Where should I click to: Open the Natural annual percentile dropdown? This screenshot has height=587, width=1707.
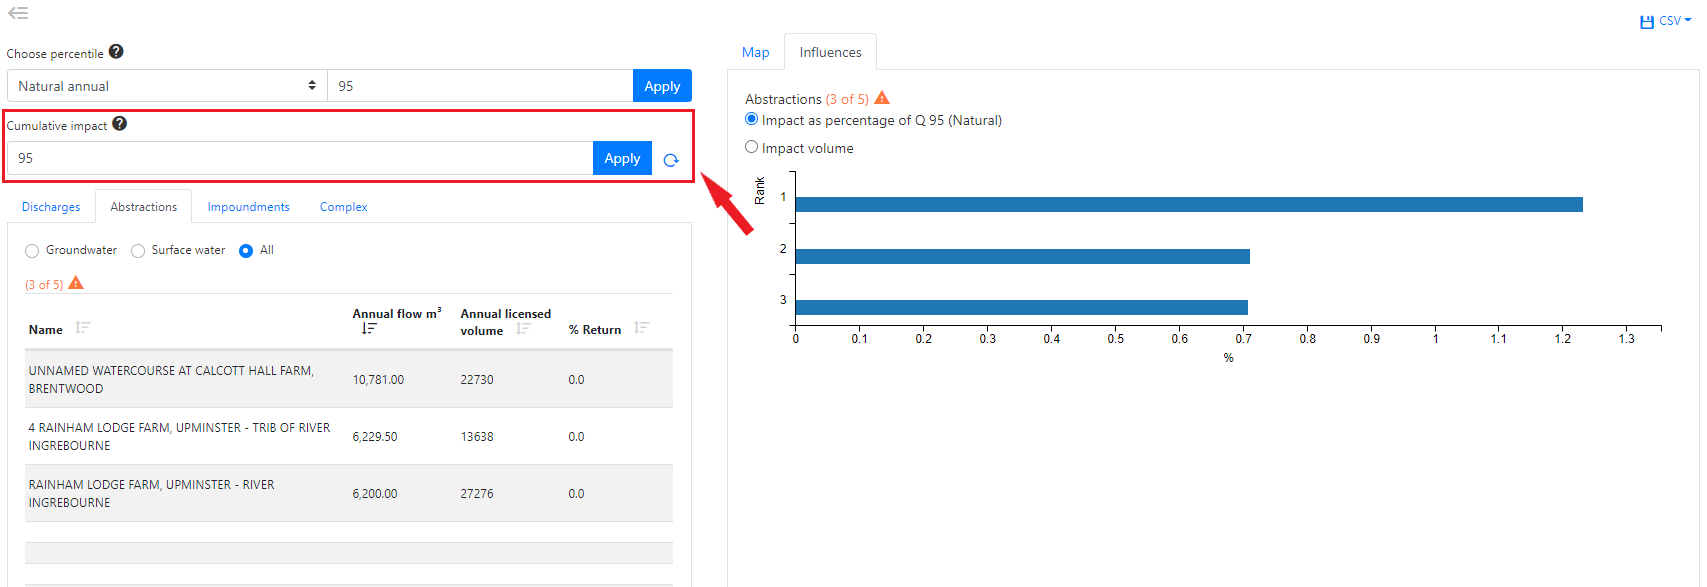pyautogui.click(x=167, y=86)
